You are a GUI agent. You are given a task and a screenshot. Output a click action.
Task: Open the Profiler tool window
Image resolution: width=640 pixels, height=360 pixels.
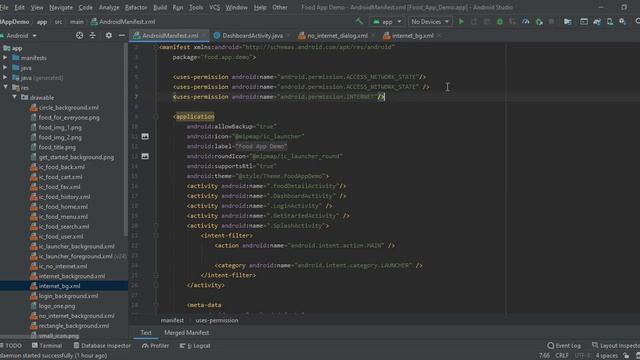156,346
